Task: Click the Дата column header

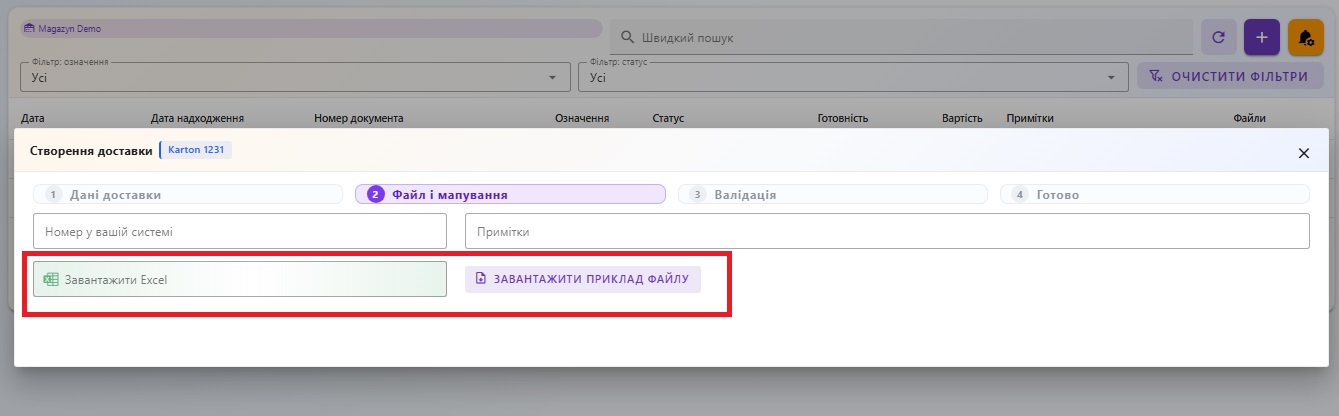Action: coord(33,118)
